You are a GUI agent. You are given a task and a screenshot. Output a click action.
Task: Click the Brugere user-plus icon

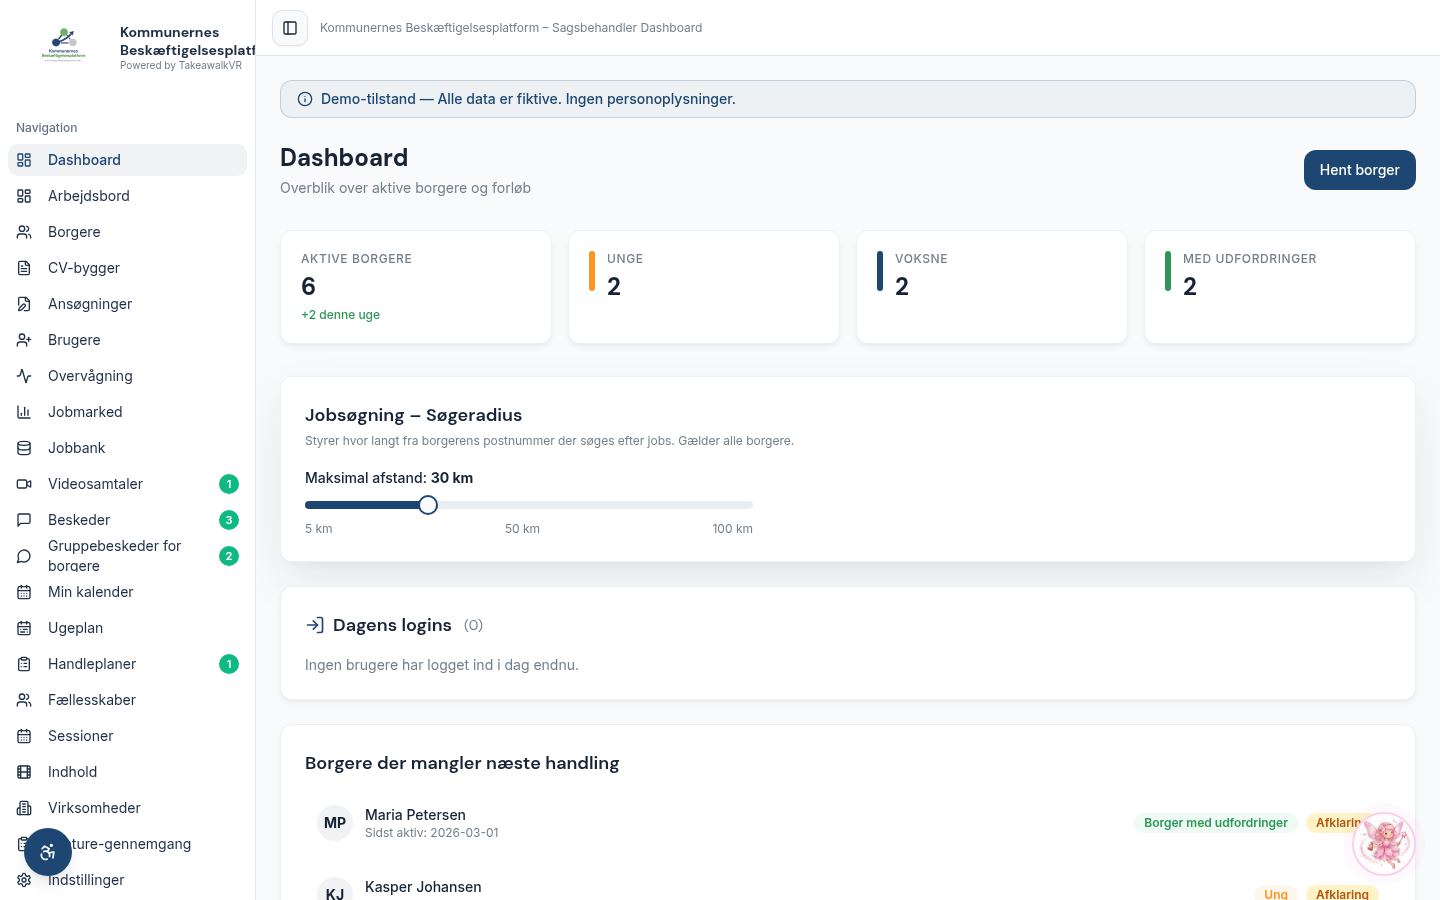24,340
